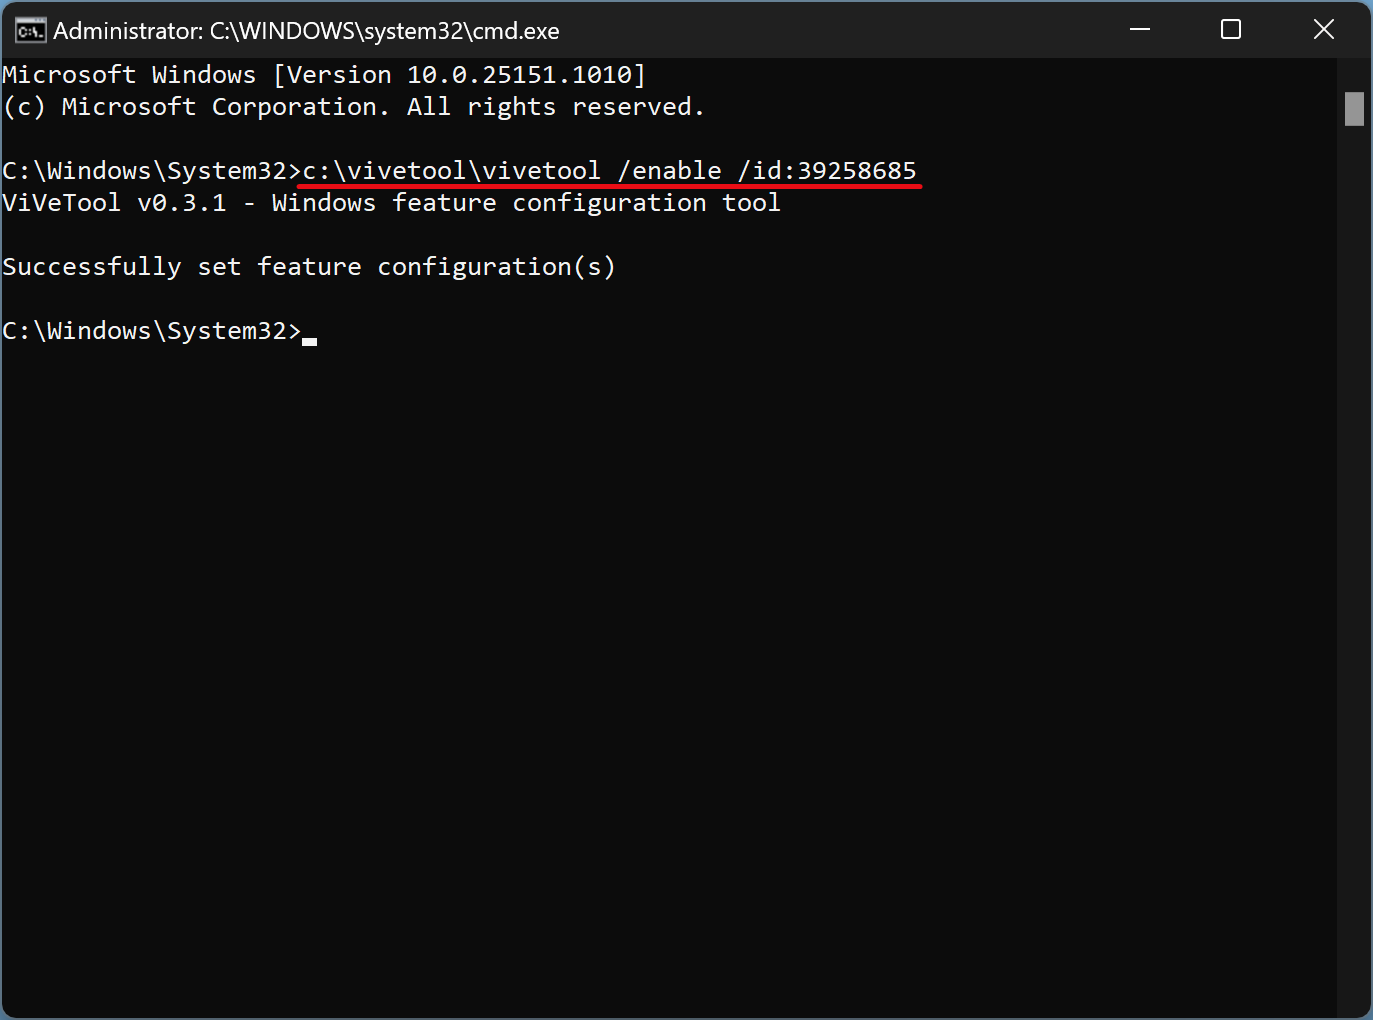
Task: Click the ViVeTool v0.3.1 text
Action: [114, 203]
